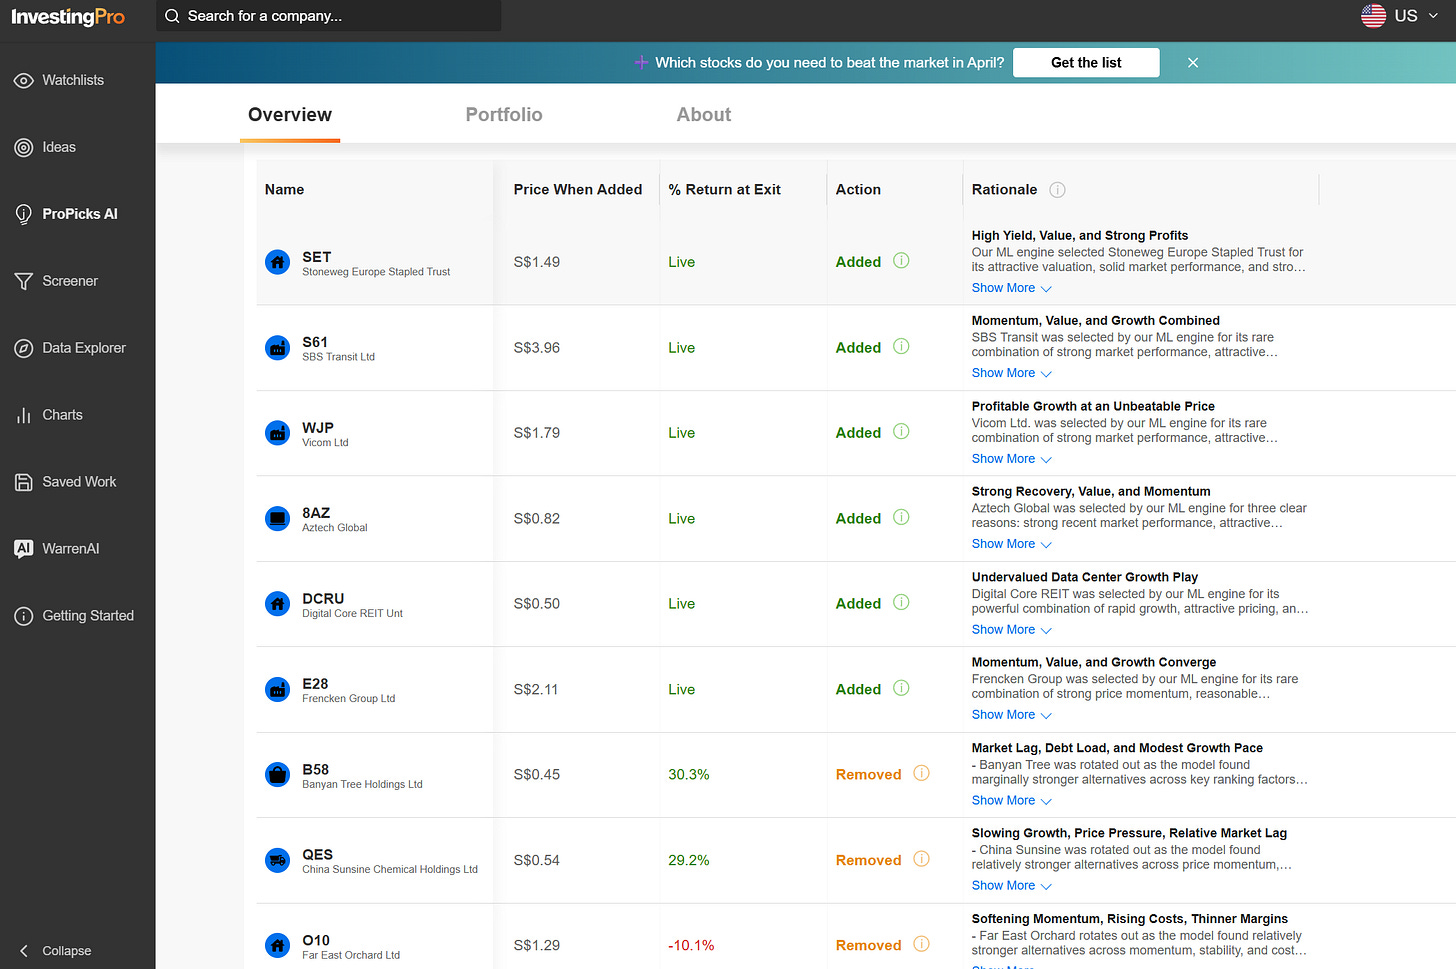Click the WJP Added info icon
Viewport: 1456px width, 969px height.
[901, 432]
